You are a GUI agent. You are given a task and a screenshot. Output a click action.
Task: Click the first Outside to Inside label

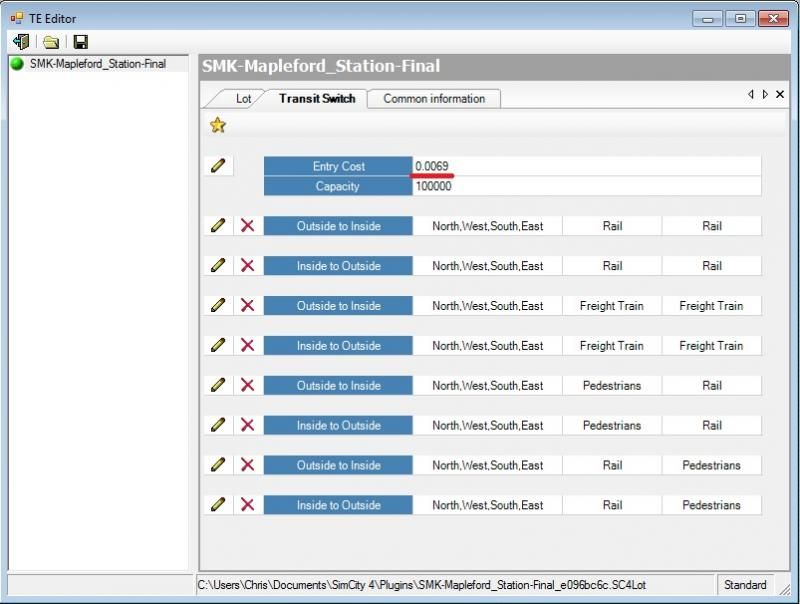tap(338, 226)
